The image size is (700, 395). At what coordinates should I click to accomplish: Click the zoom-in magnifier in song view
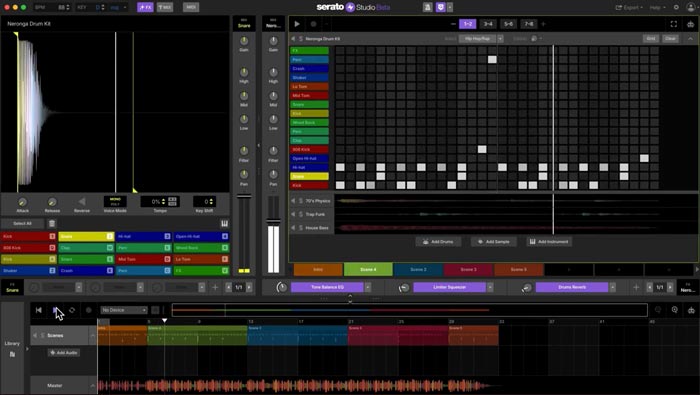(675, 310)
